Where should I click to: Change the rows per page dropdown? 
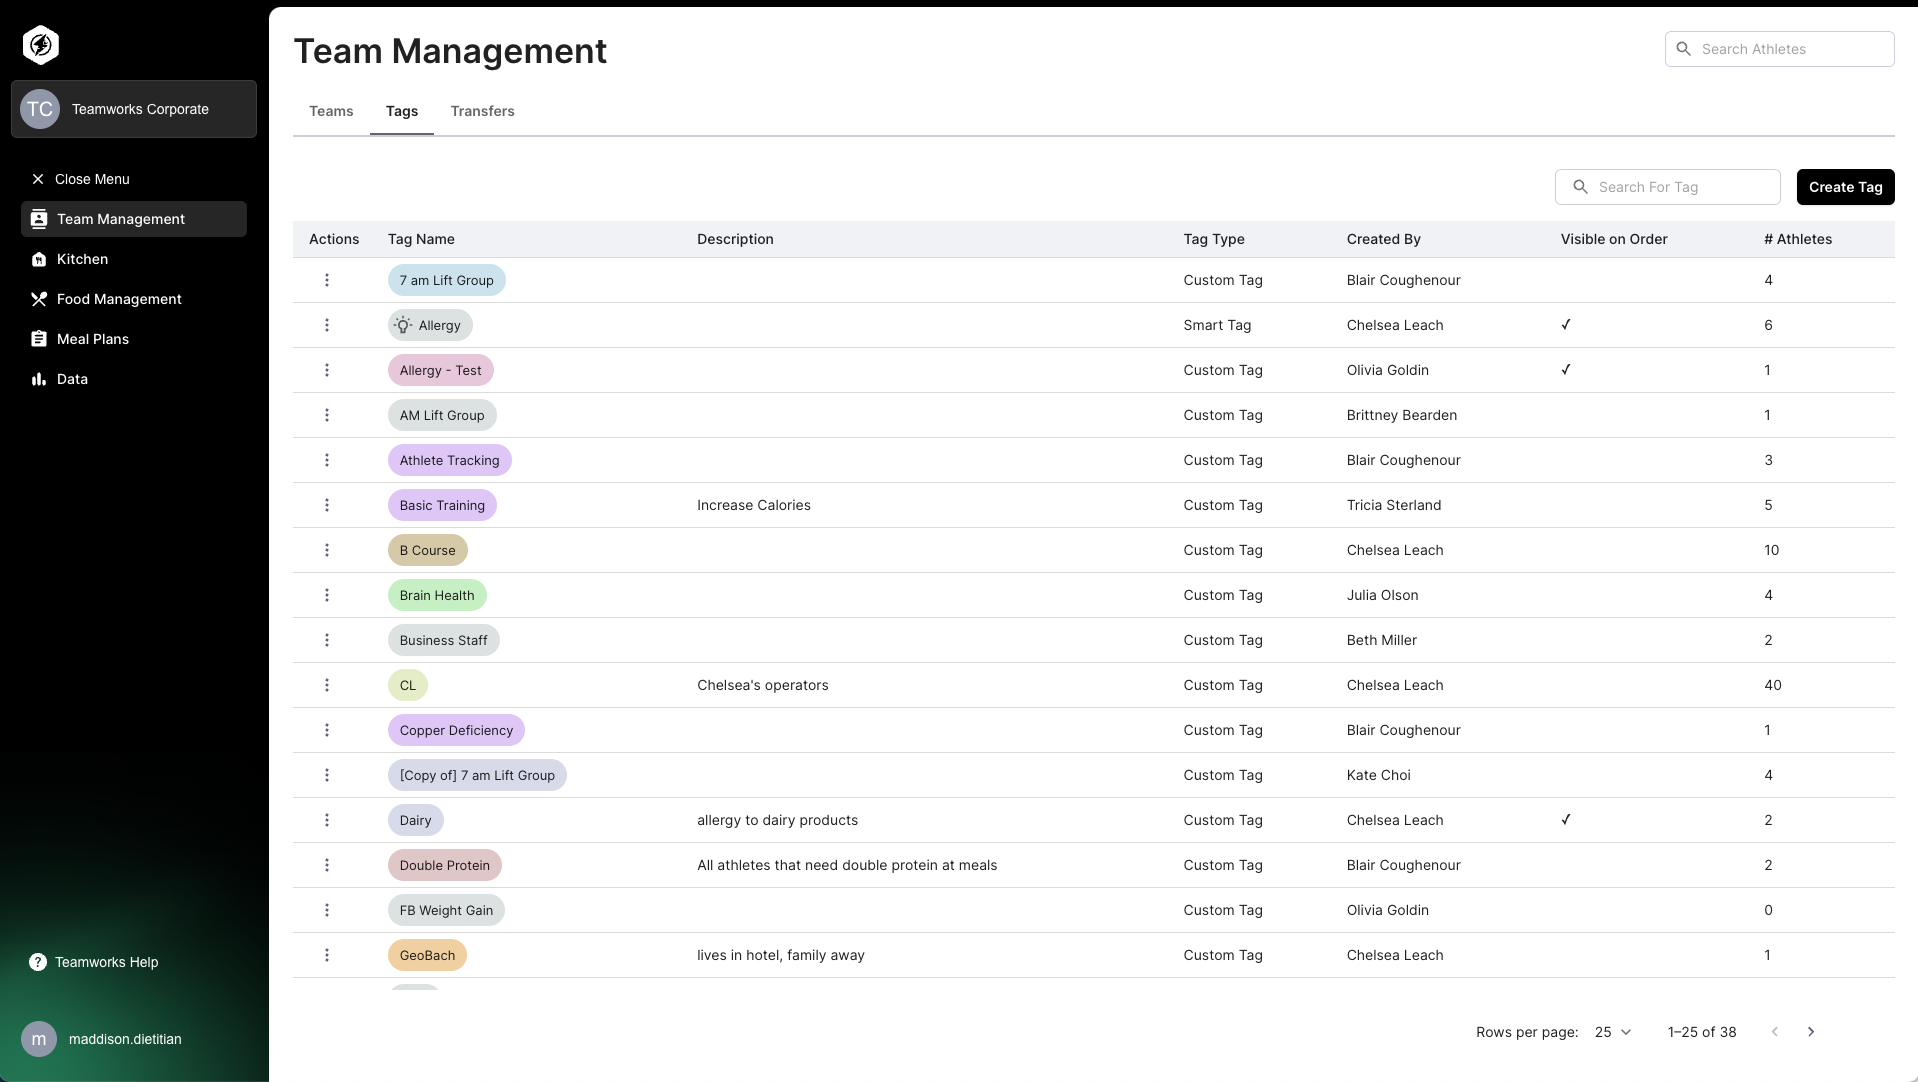[1612, 1032]
